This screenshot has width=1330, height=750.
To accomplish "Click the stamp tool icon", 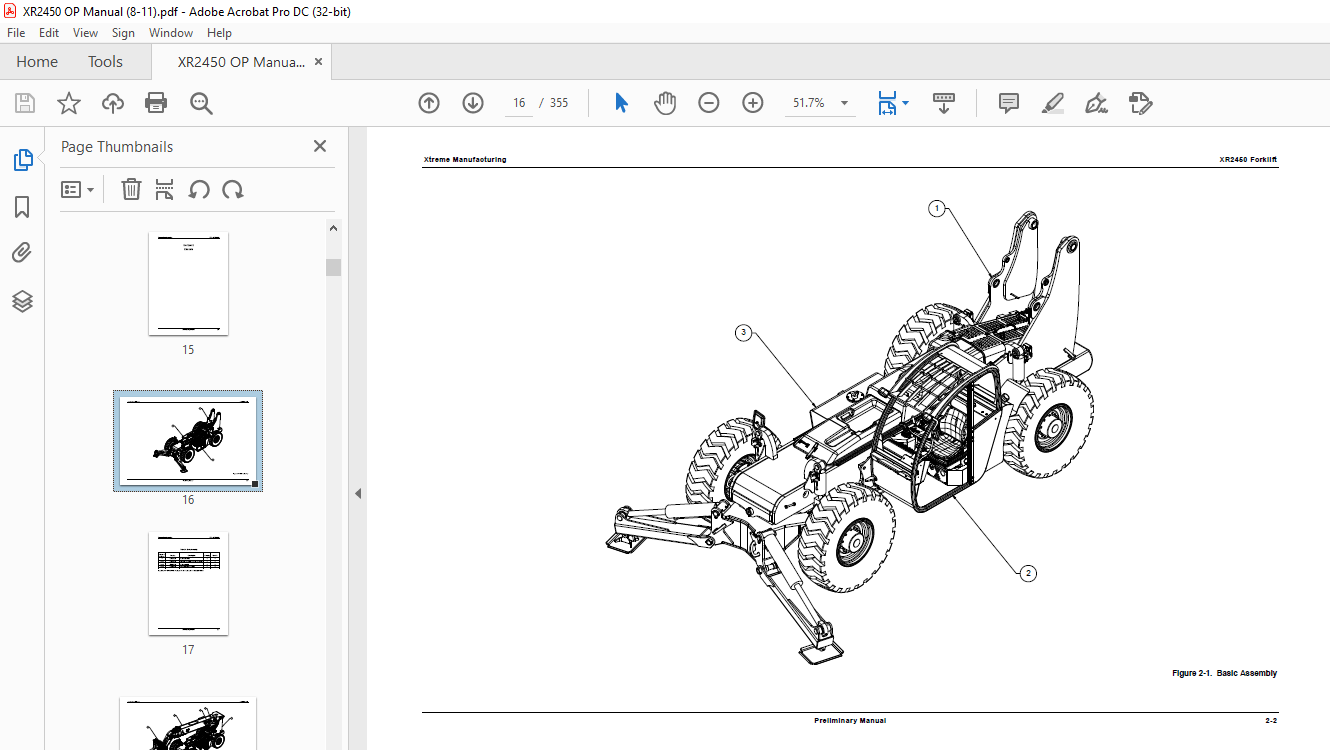I will pos(1140,103).
